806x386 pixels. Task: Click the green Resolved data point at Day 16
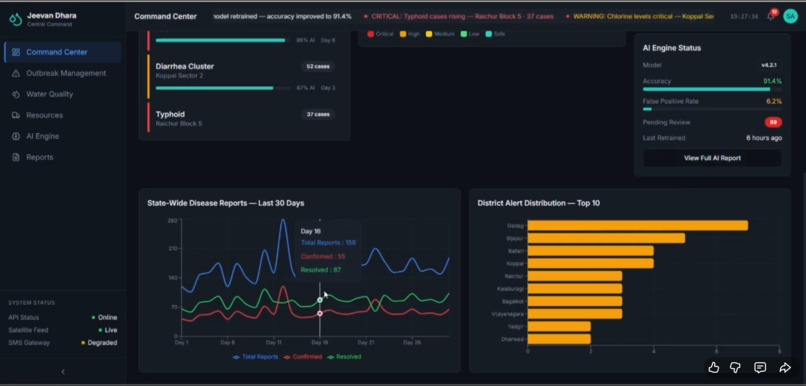(x=320, y=300)
